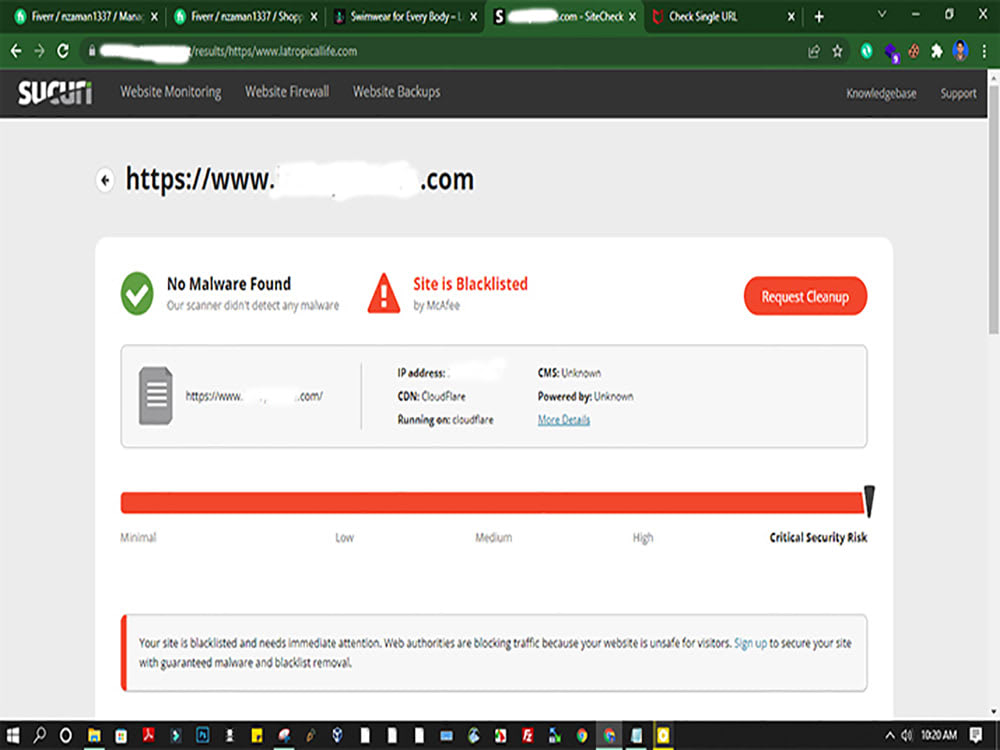Share this page via address bar icon
The height and width of the screenshot is (750, 1000).
813,52
